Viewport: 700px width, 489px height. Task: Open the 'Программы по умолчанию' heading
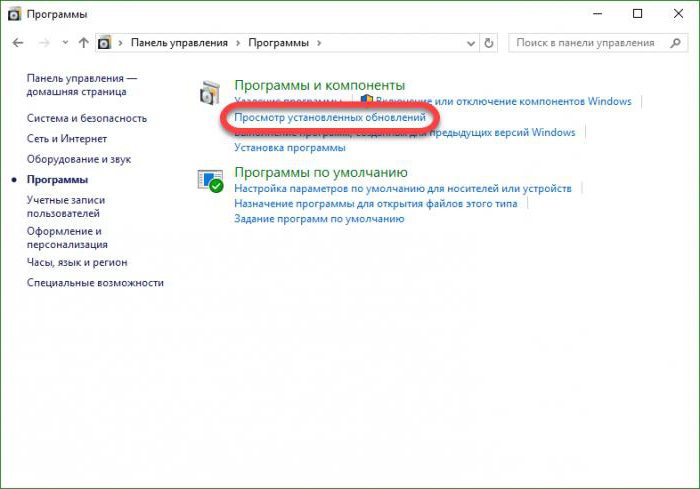click(321, 172)
